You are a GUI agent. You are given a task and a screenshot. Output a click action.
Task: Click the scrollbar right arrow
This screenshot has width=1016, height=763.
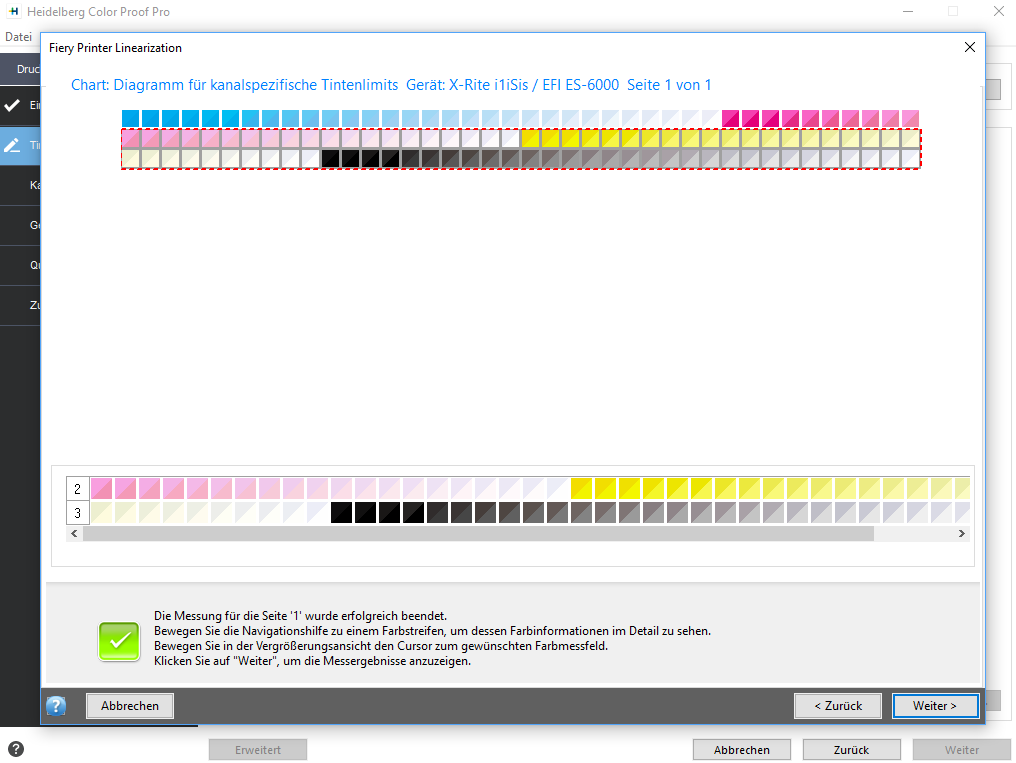pos(962,534)
